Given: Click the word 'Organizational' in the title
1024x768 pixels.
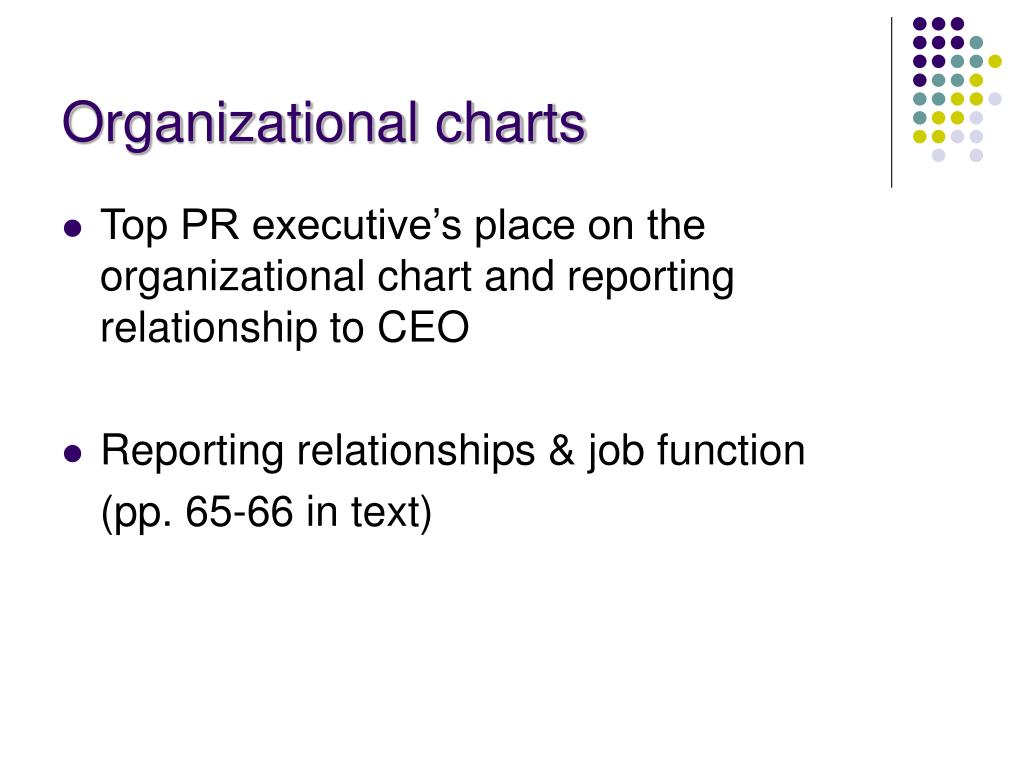Looking at the screenshot, I should tap(240, 124).
